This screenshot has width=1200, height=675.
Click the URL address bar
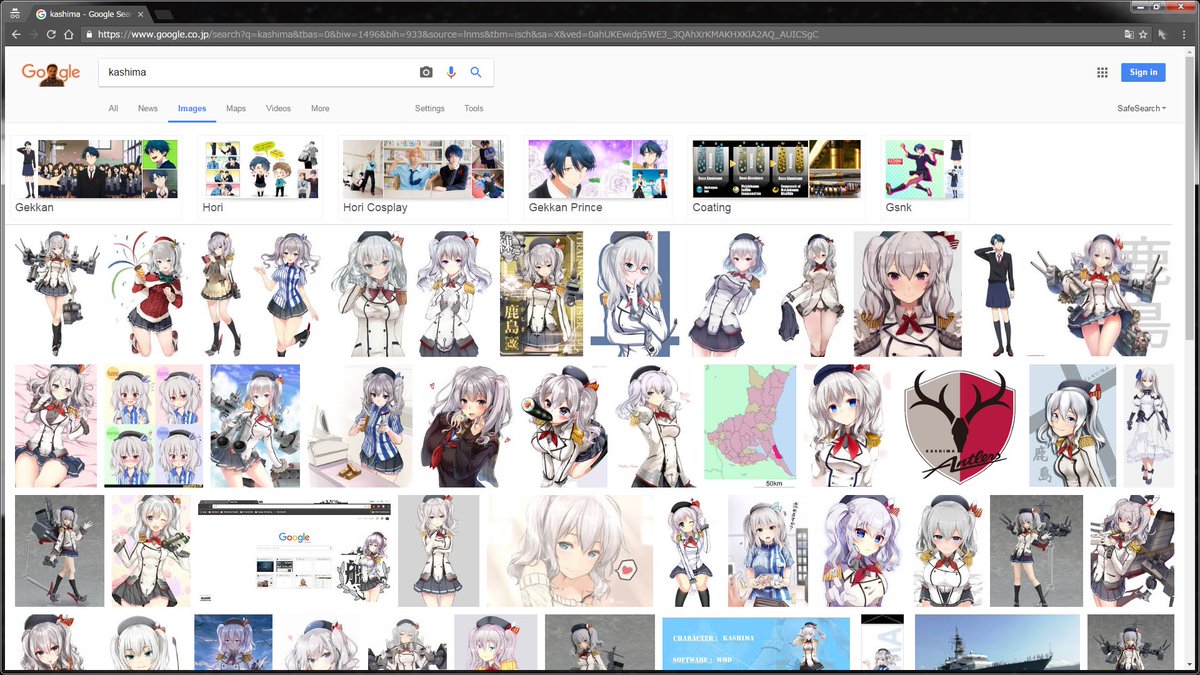click(600, 34)
